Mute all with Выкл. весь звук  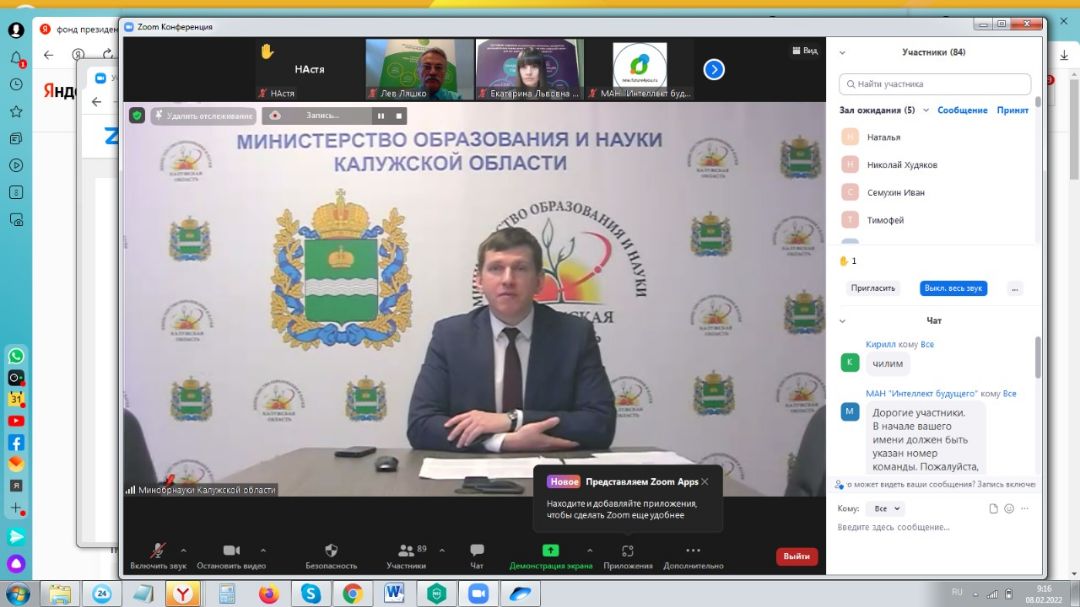click(953, 288)
